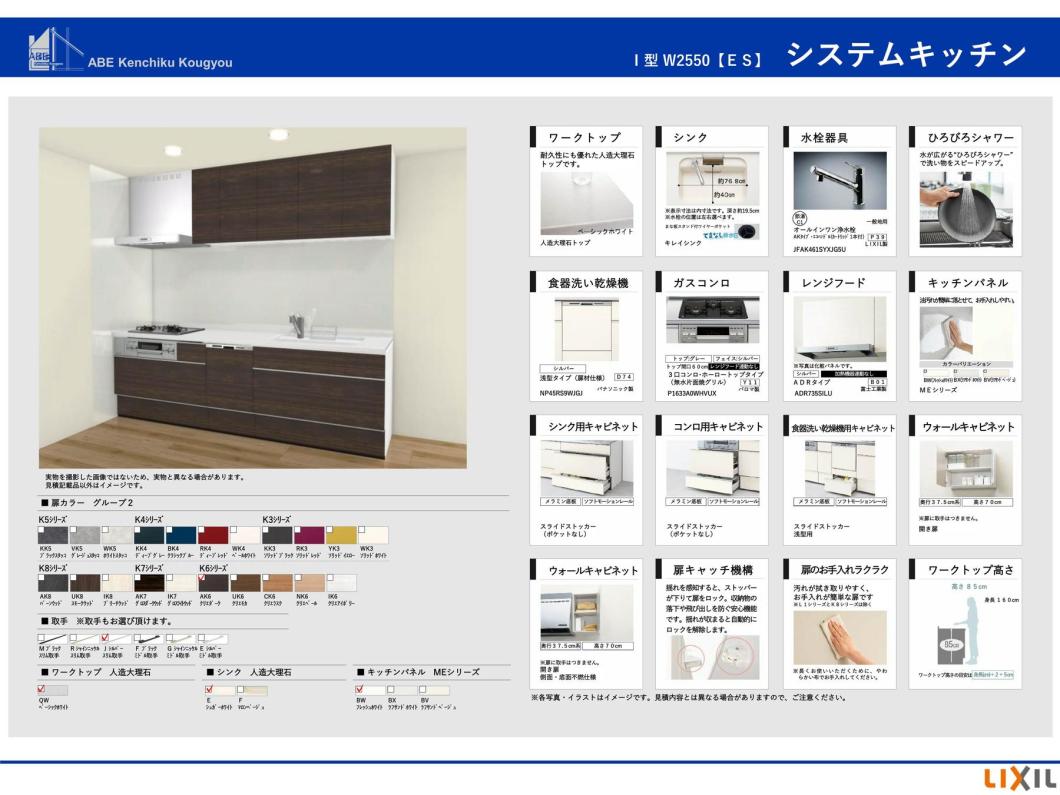This screenshot has width=1060, height=795.
Task: Check the RK4 deep red door color box
Action: click(201, 530)
